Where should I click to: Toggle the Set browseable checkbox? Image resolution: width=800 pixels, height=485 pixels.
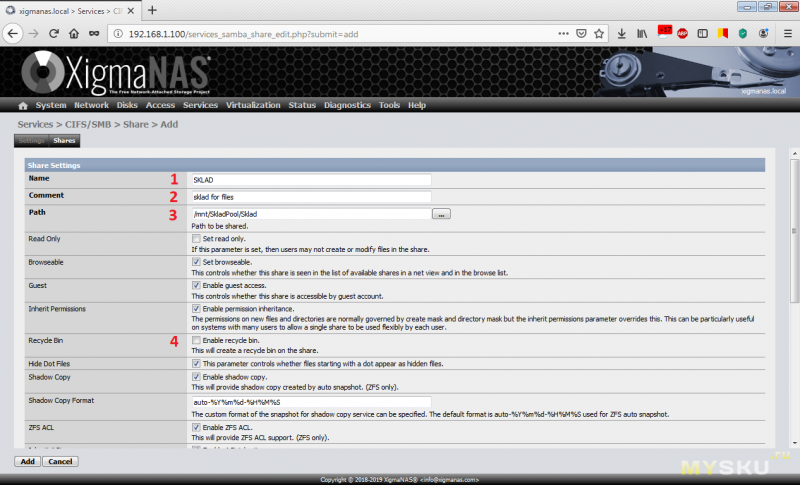[x=196, y=262]
